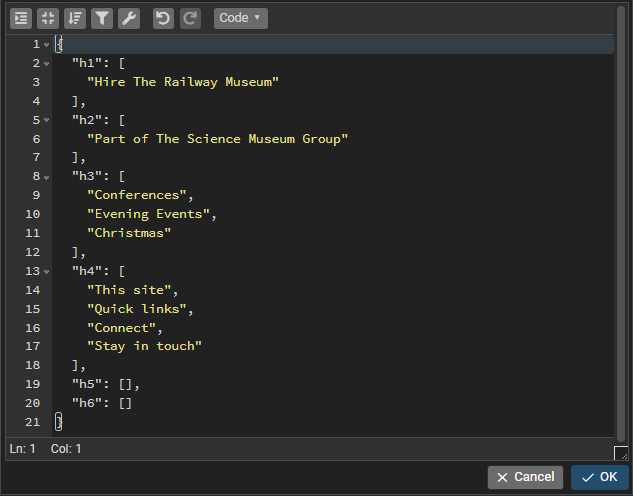Click line number 18 in gutter
Image resolution: width=633 pixels, height=496 pixels.
coord(32,365)
